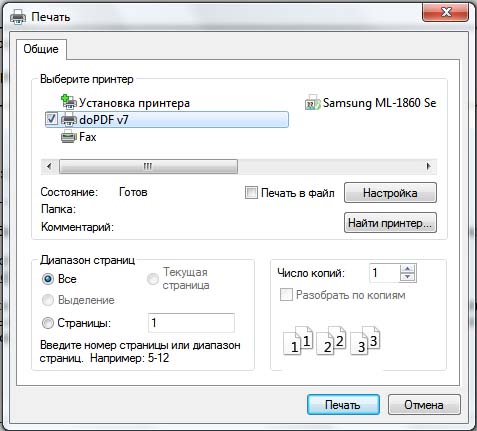The height and width of the screenshot is (431, 477).
Task: Decrease number of copies with down arrow
Action: [408, 277]
